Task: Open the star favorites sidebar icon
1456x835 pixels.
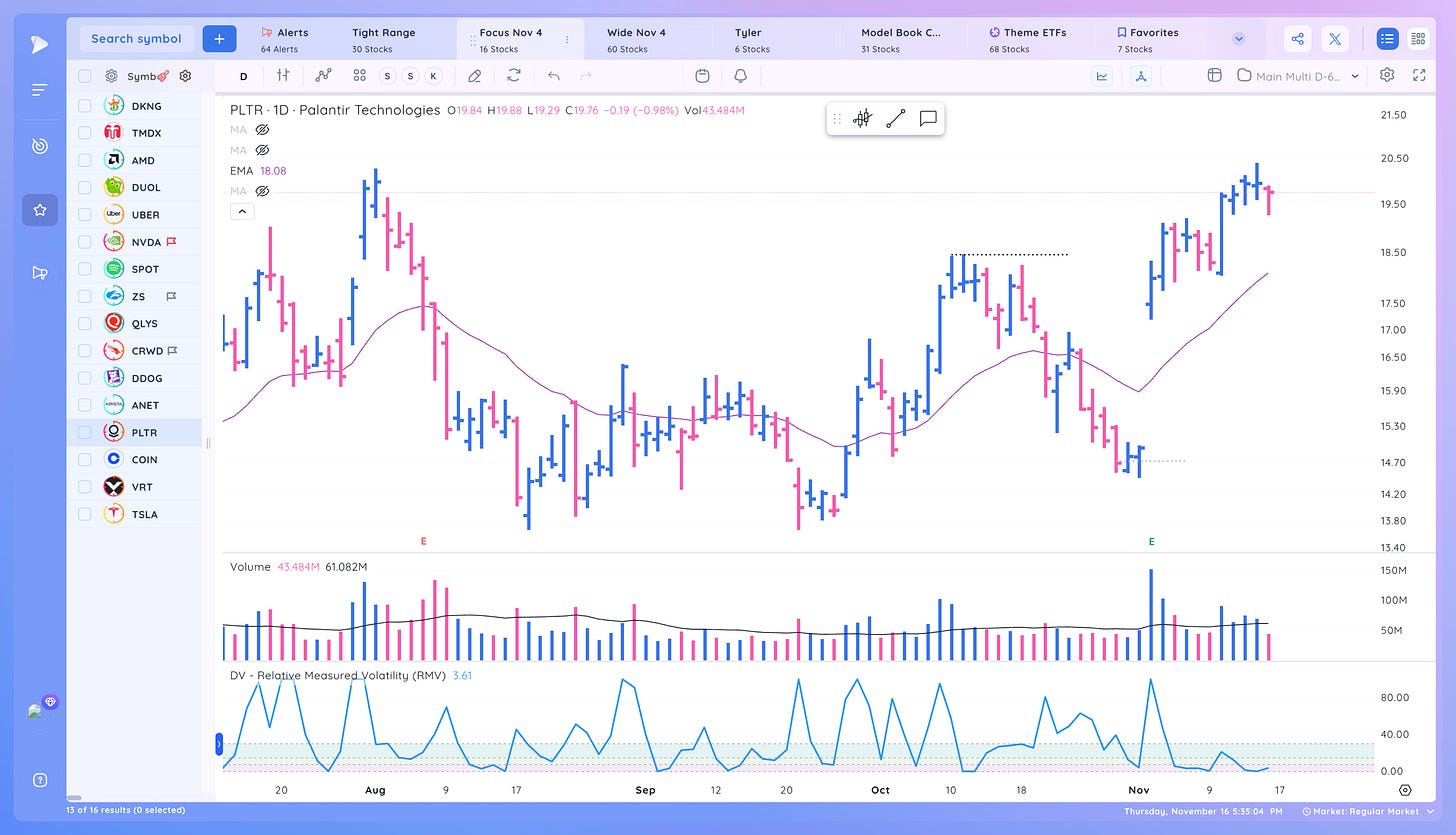Action: click(40, 210)
